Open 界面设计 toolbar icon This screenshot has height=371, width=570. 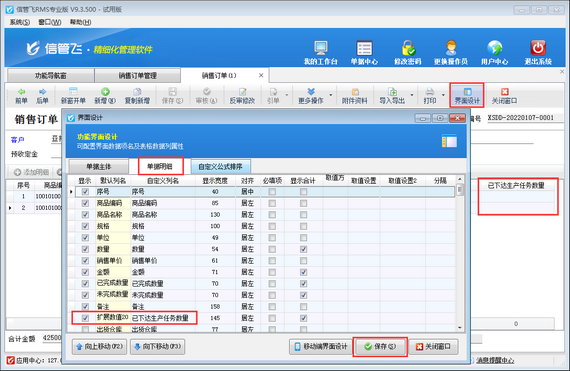467,96
